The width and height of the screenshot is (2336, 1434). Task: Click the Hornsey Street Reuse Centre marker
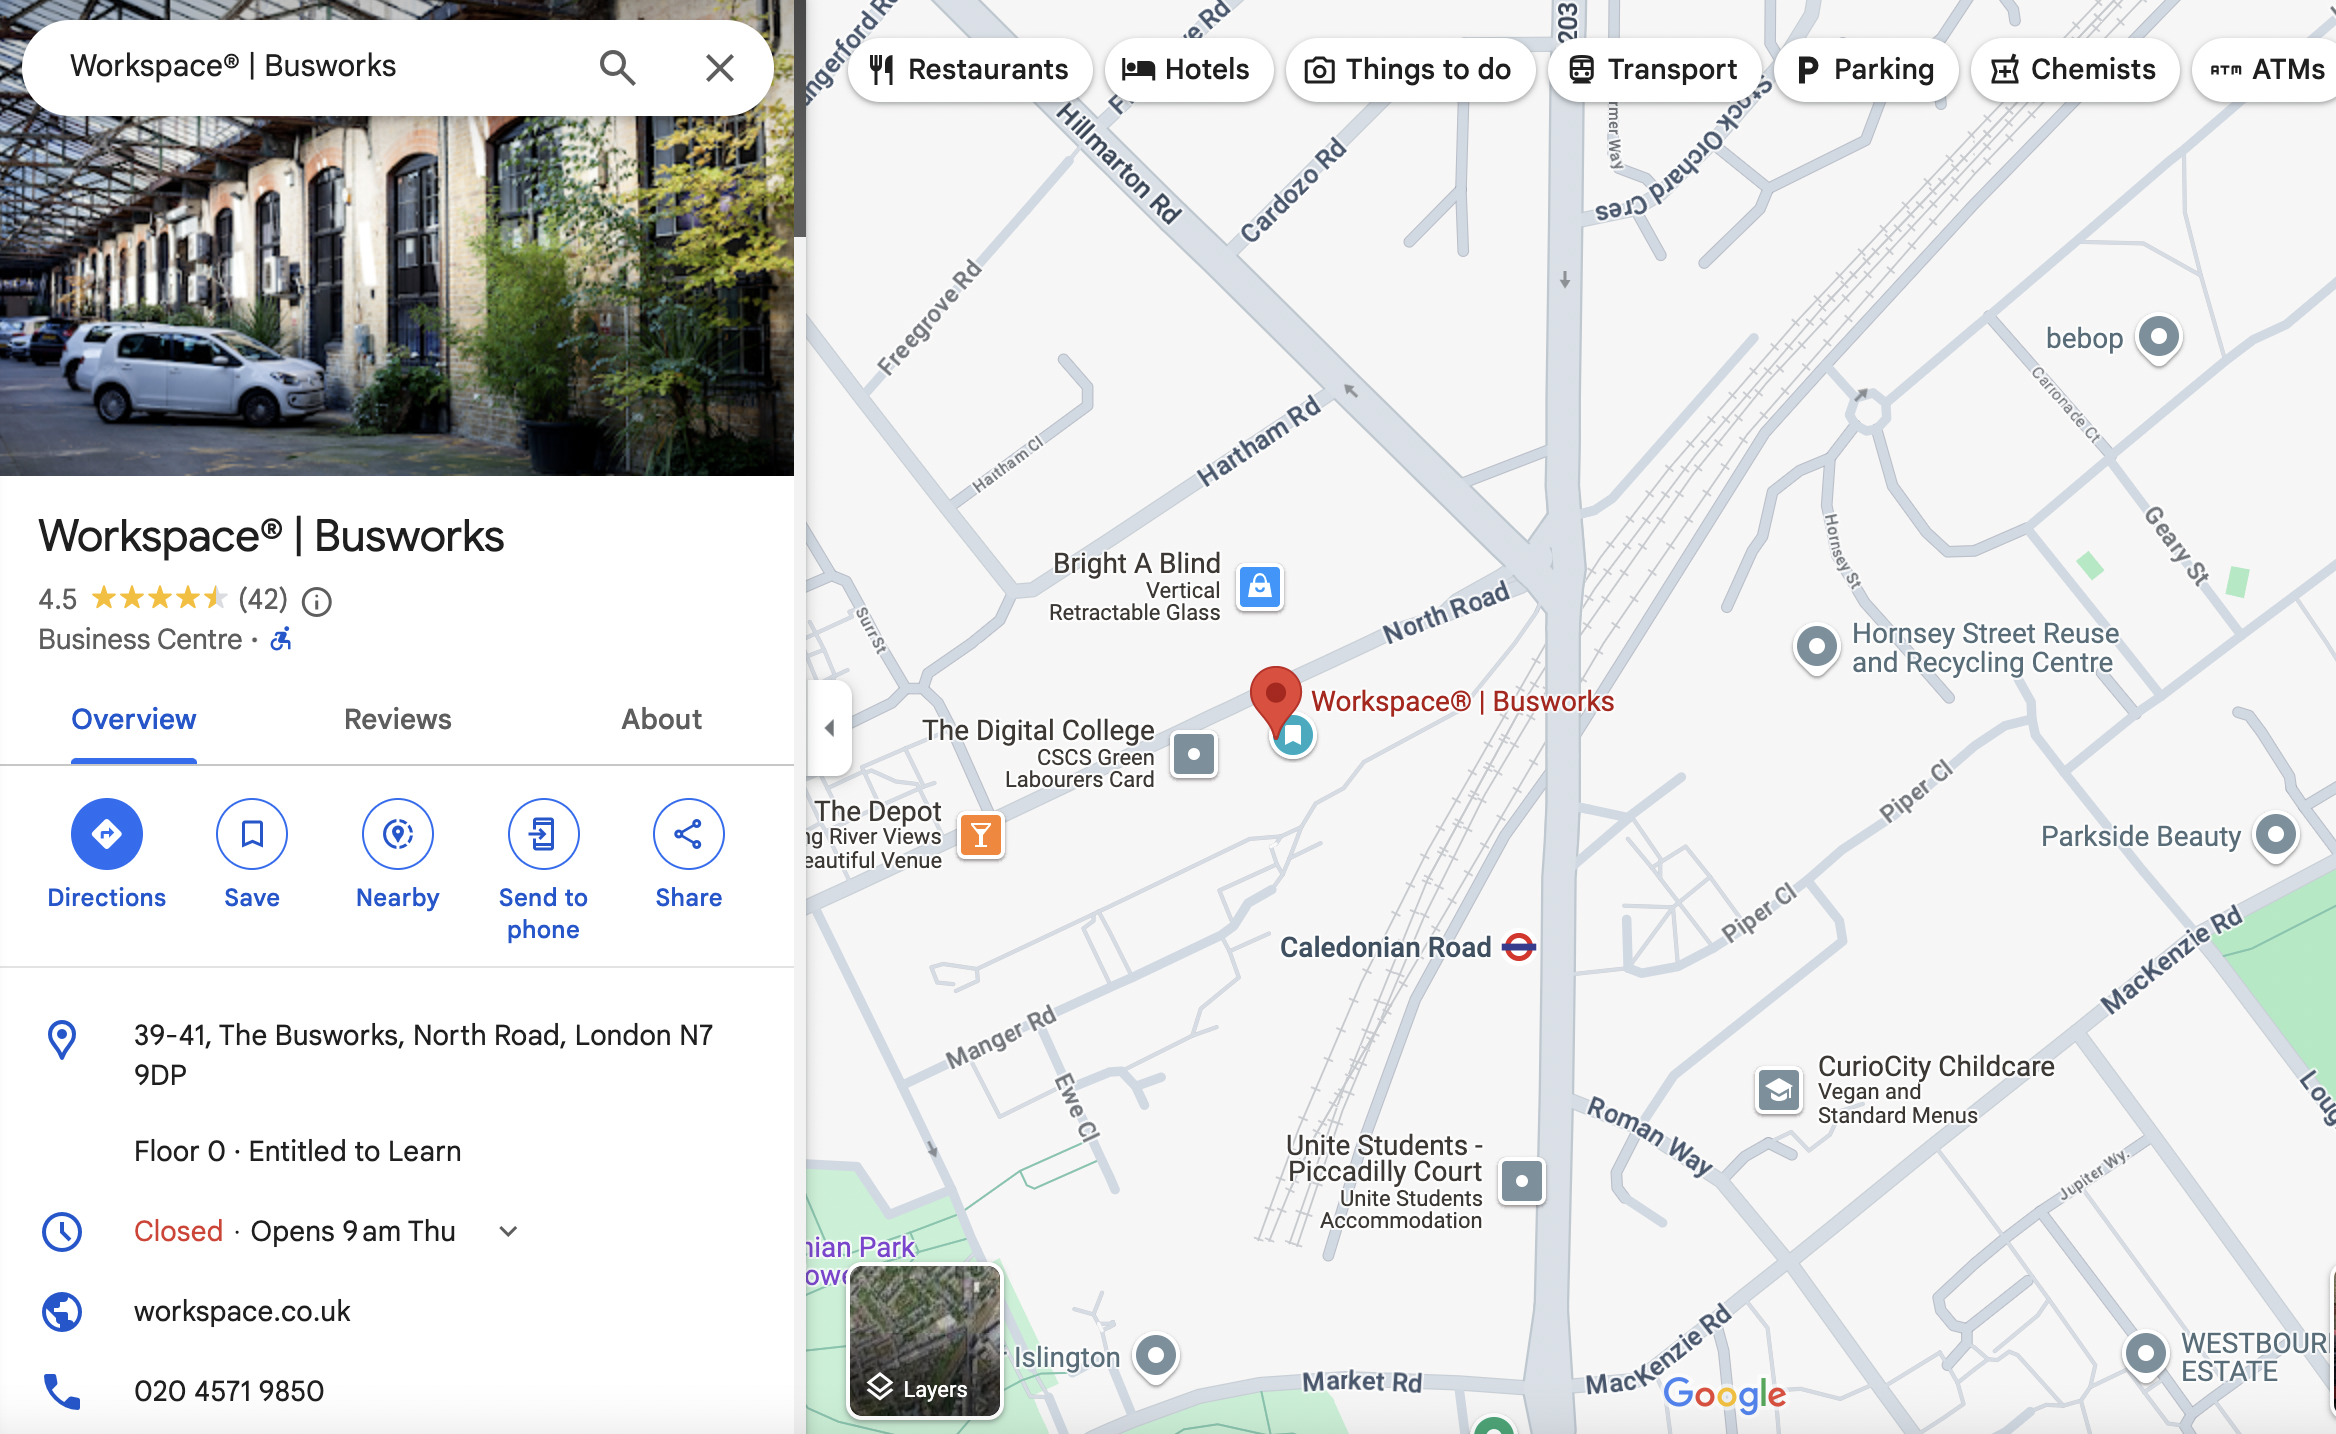coord(1816,647)
